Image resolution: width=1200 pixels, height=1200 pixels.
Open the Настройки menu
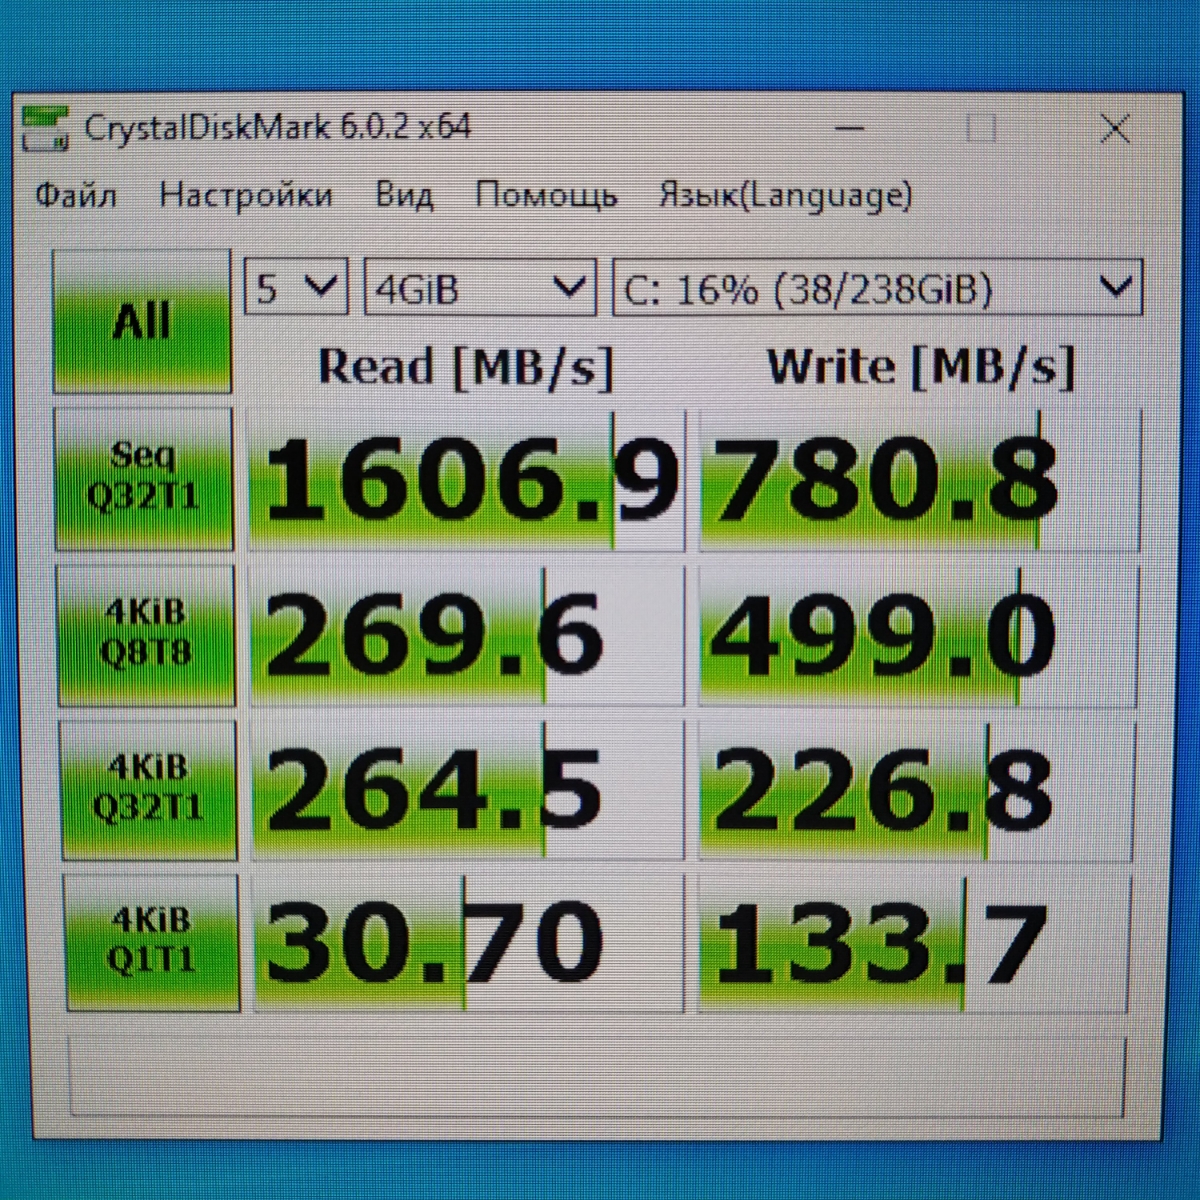[245, 195]
